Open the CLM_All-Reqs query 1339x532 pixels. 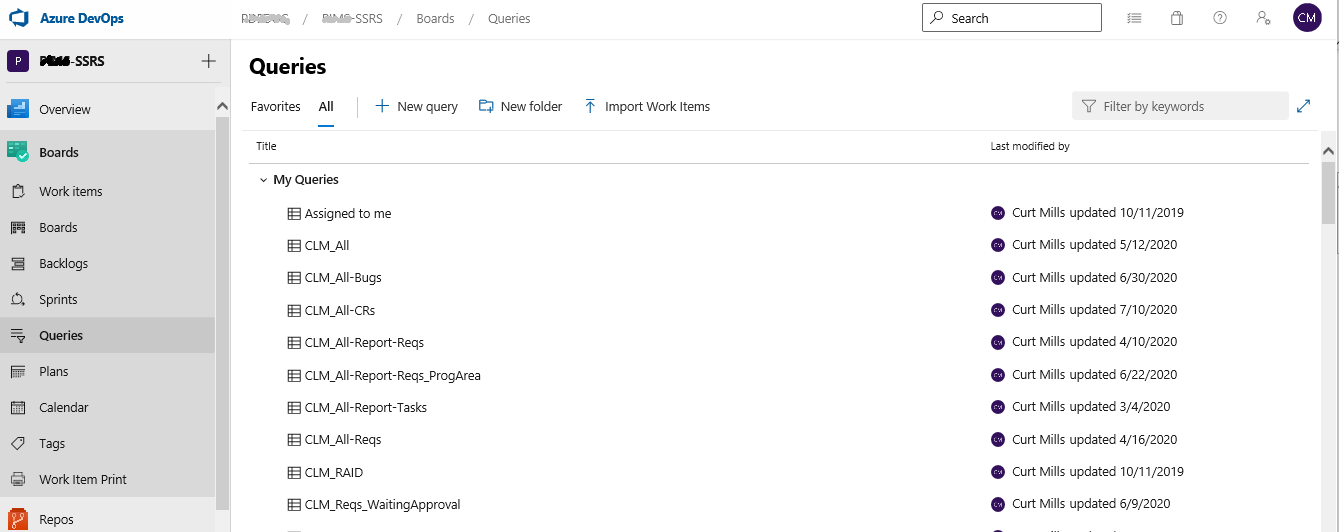coord(343,439)
